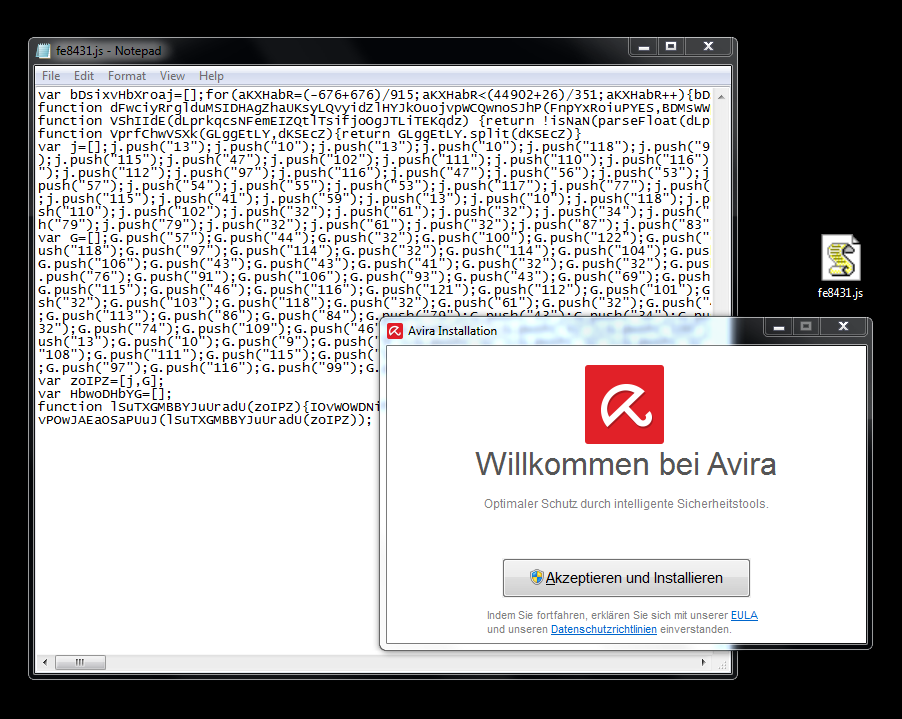902x719 pixels.
Task: Minimize the Avira Installation window
Action: [x=779, y=327]
